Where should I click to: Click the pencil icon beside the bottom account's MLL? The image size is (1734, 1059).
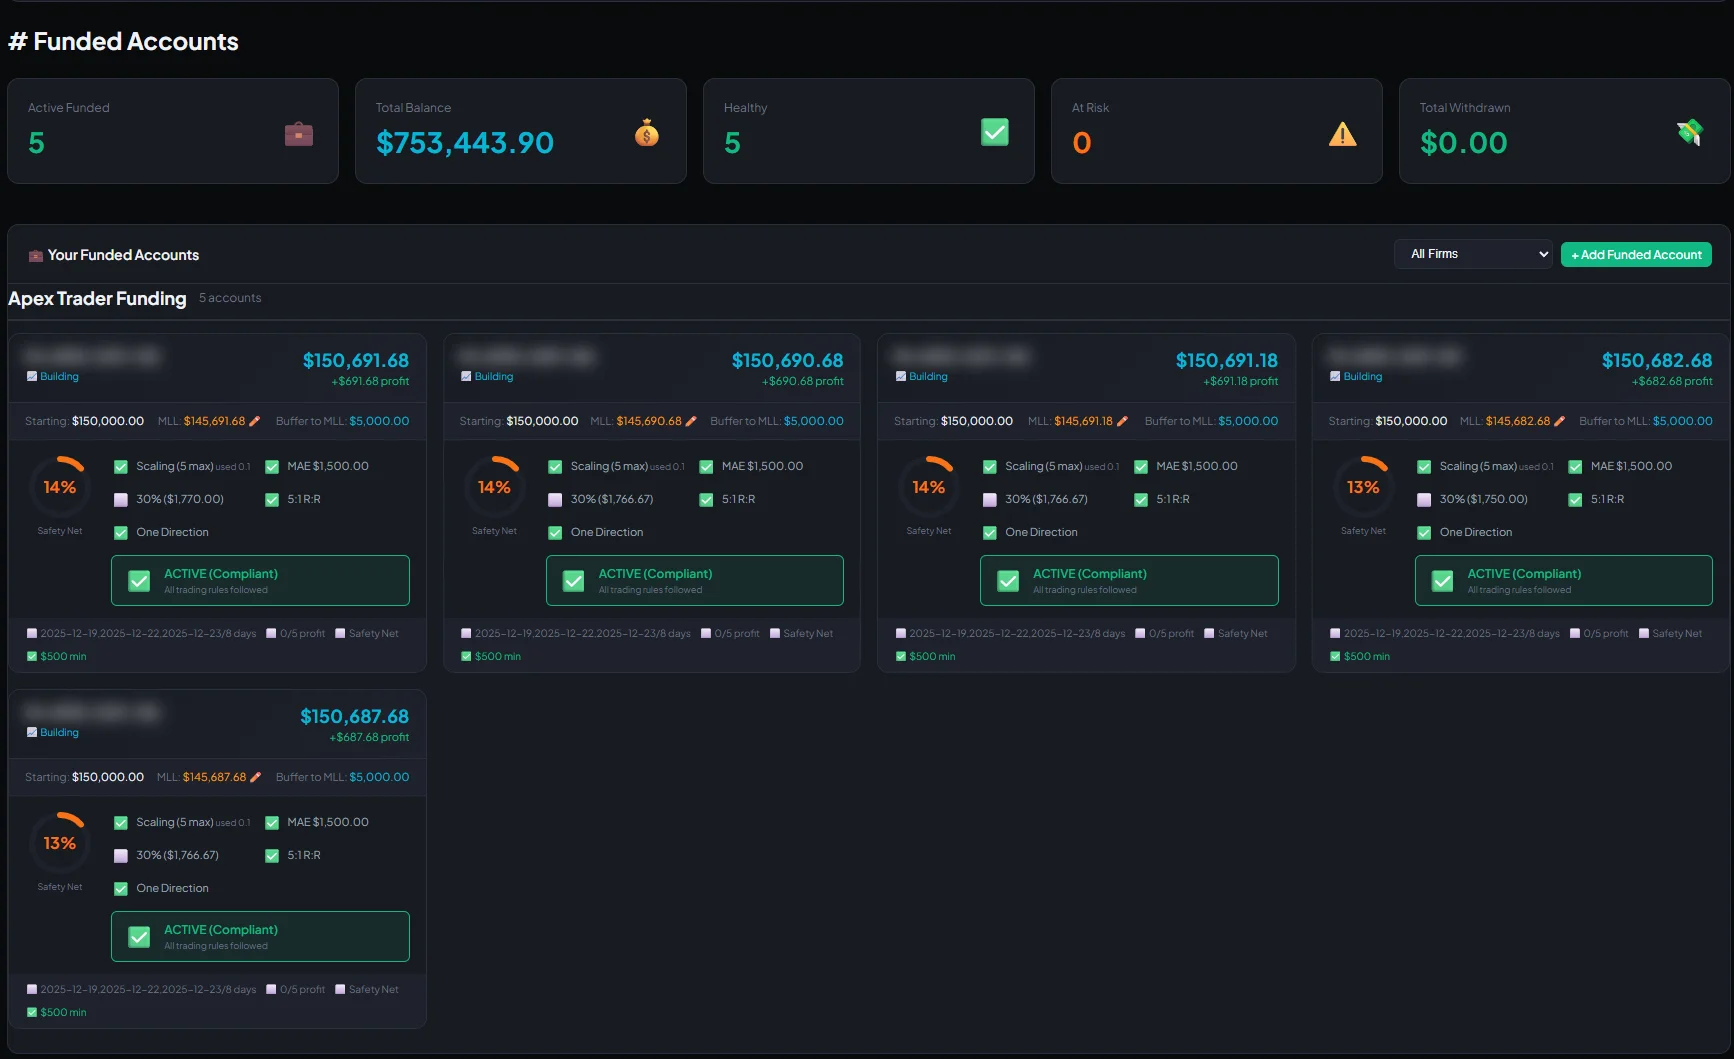point(257,777)
